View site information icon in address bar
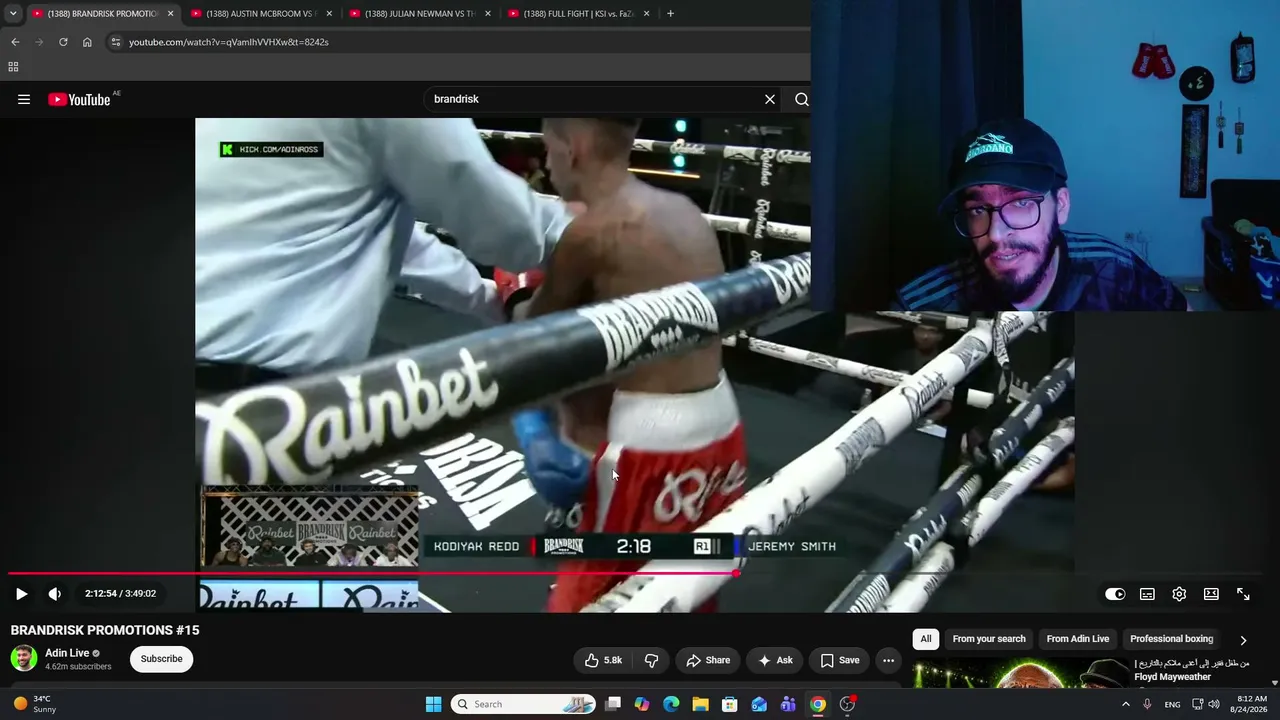The height and width of the screenshot is (720, 1280). click(116, 42)
